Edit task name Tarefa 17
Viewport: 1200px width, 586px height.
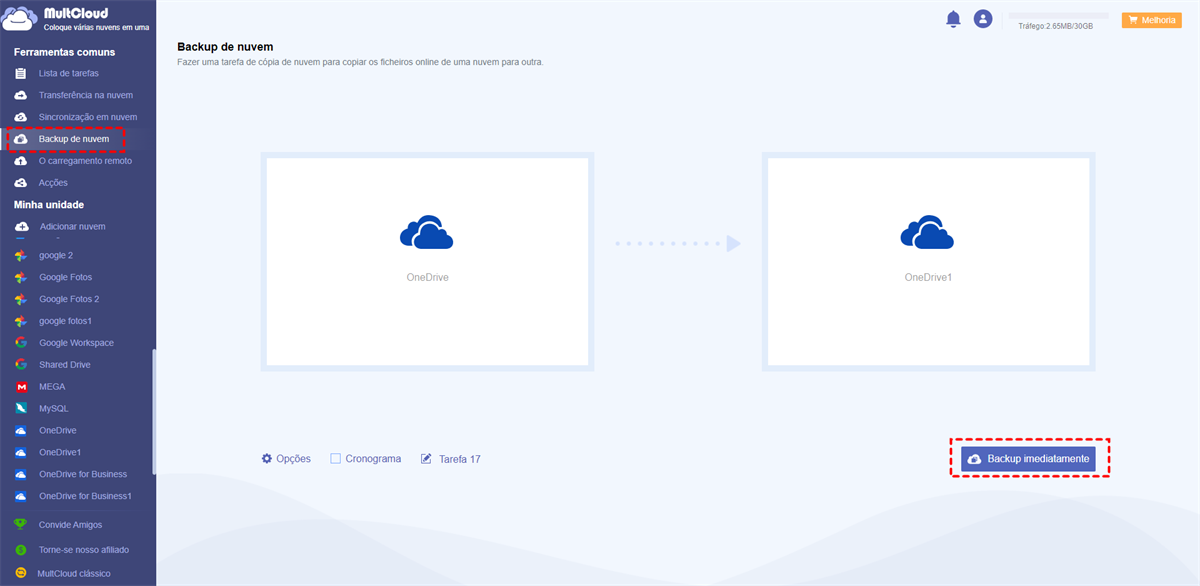(x=459, y=459)
